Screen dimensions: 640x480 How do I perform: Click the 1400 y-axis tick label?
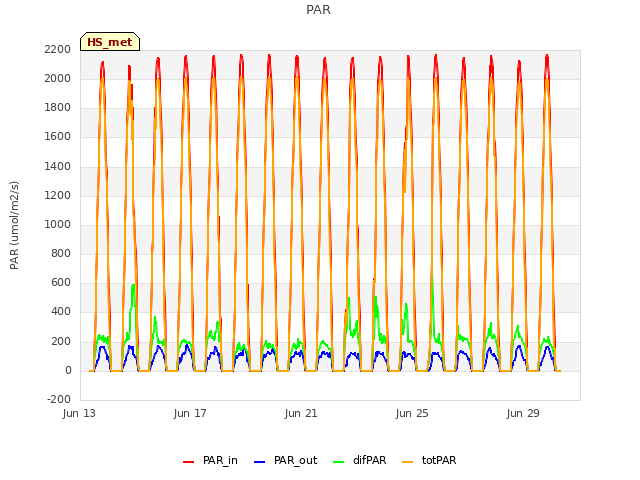pos(58,166)
